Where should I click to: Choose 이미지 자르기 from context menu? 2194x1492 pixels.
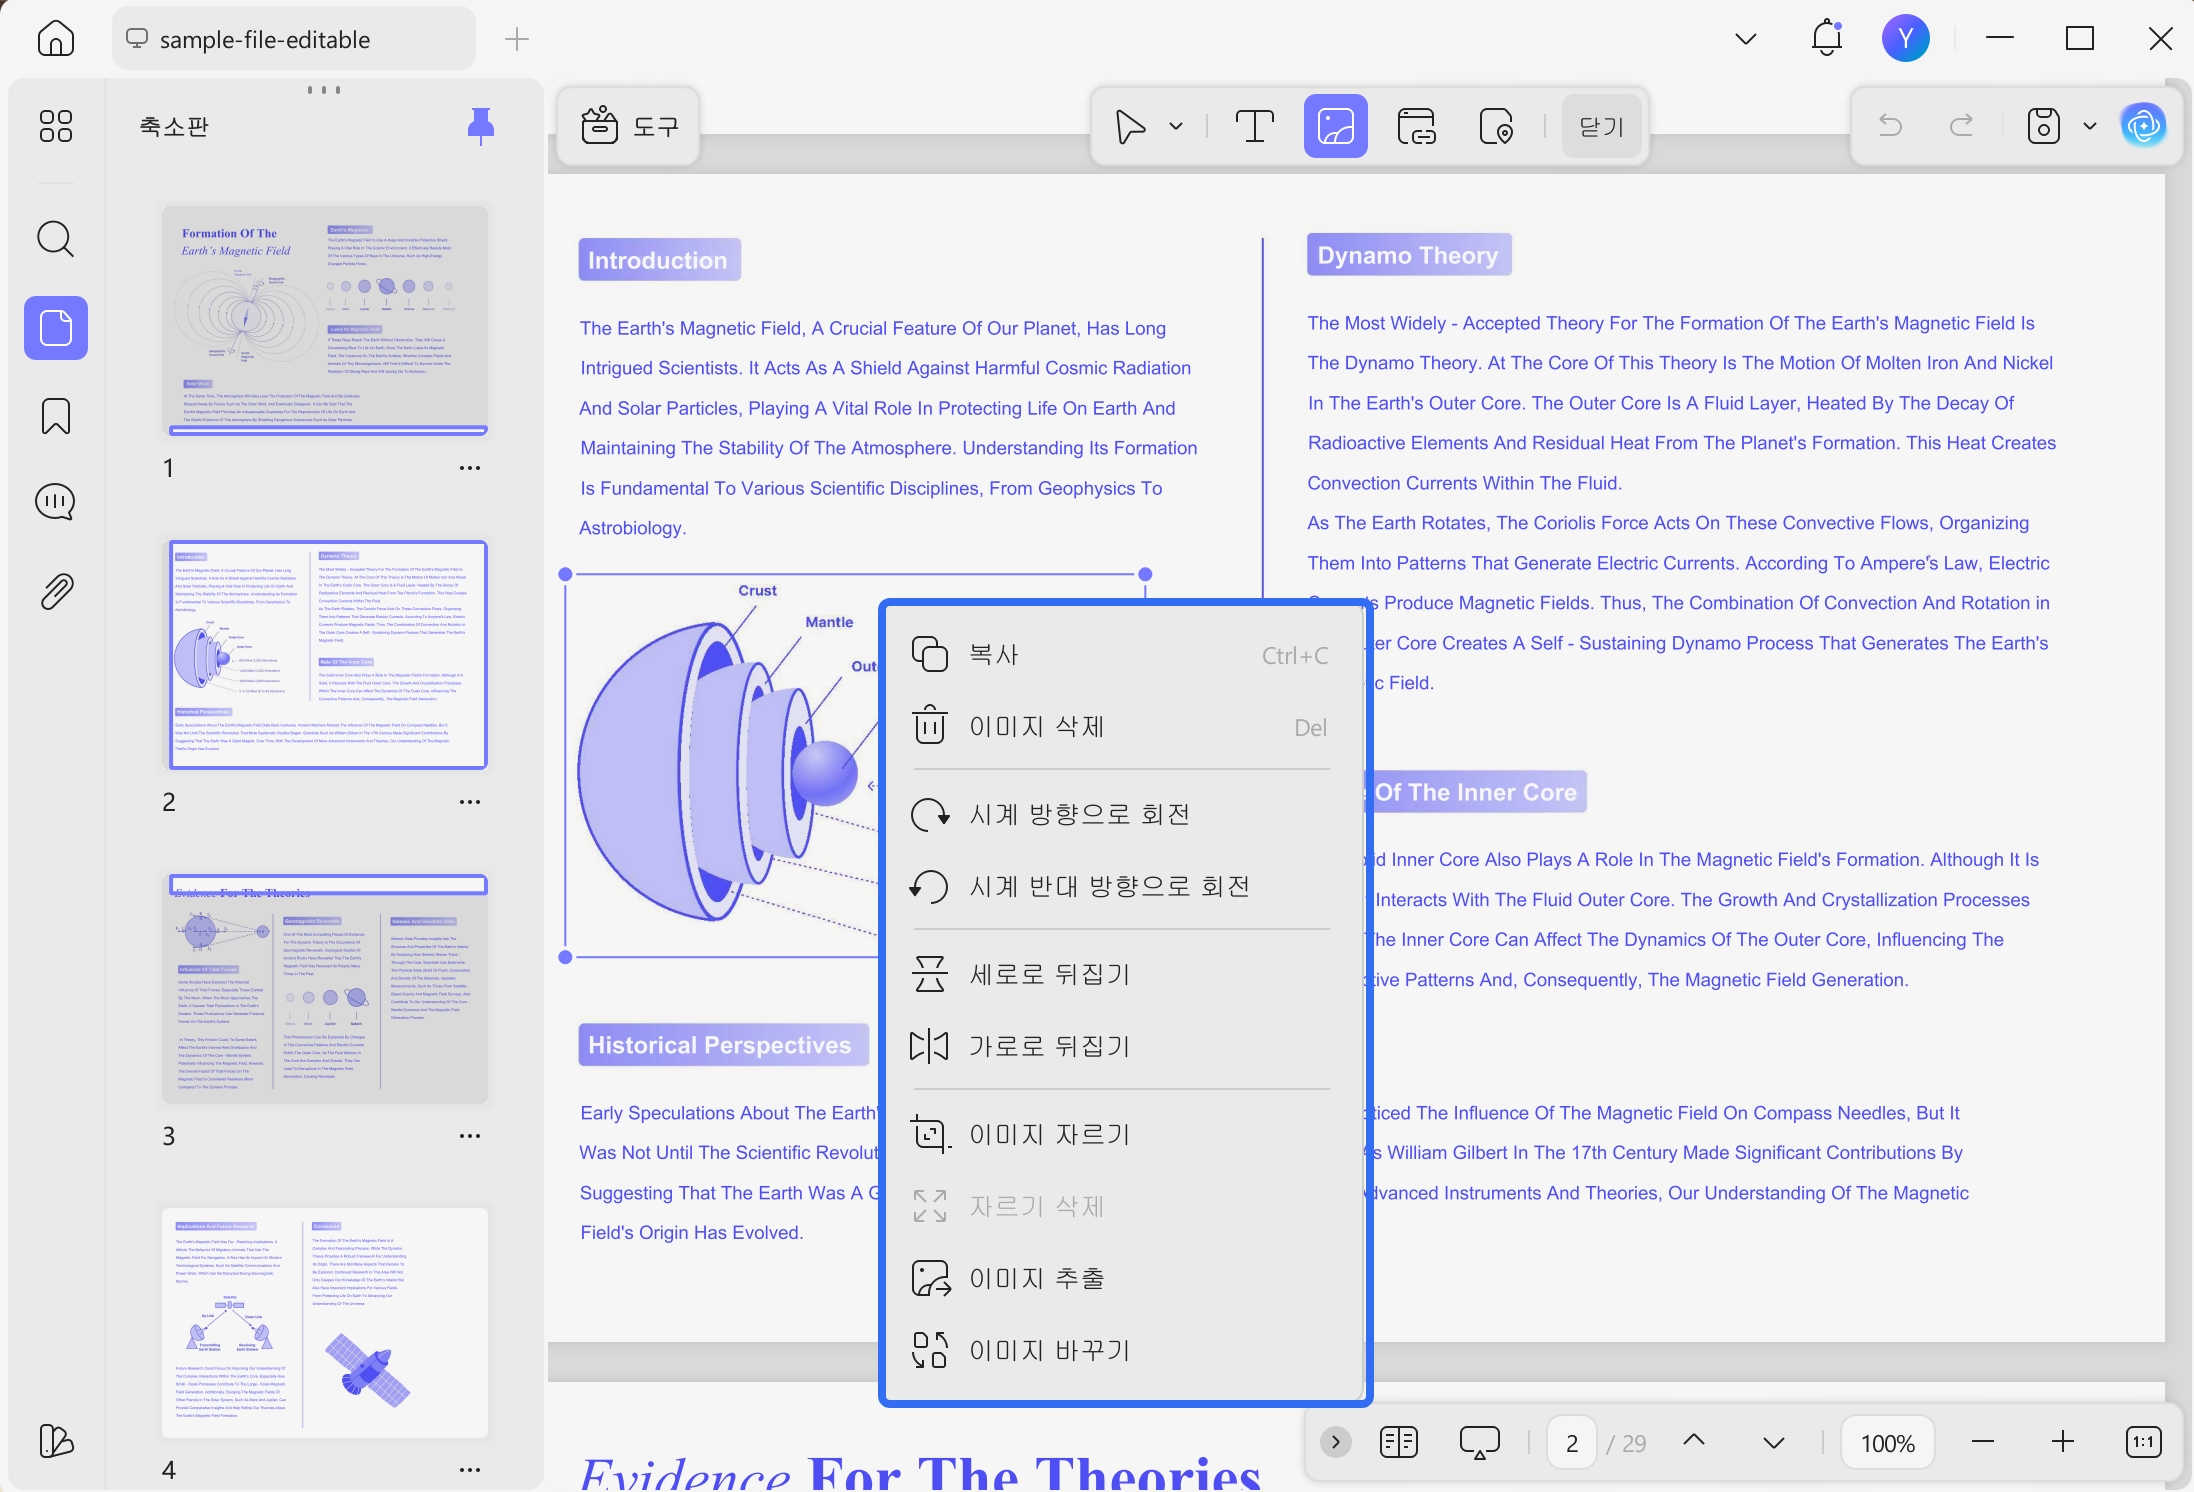click(1121, 1134)
